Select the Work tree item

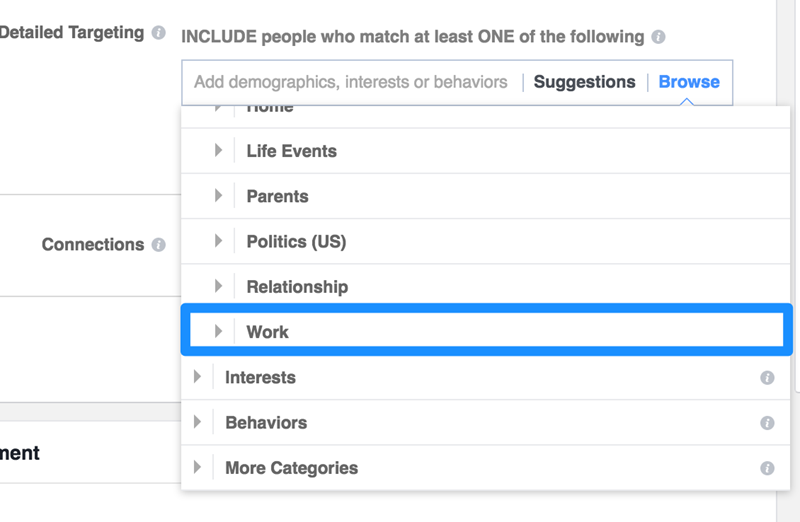click(x=268, y=332)
